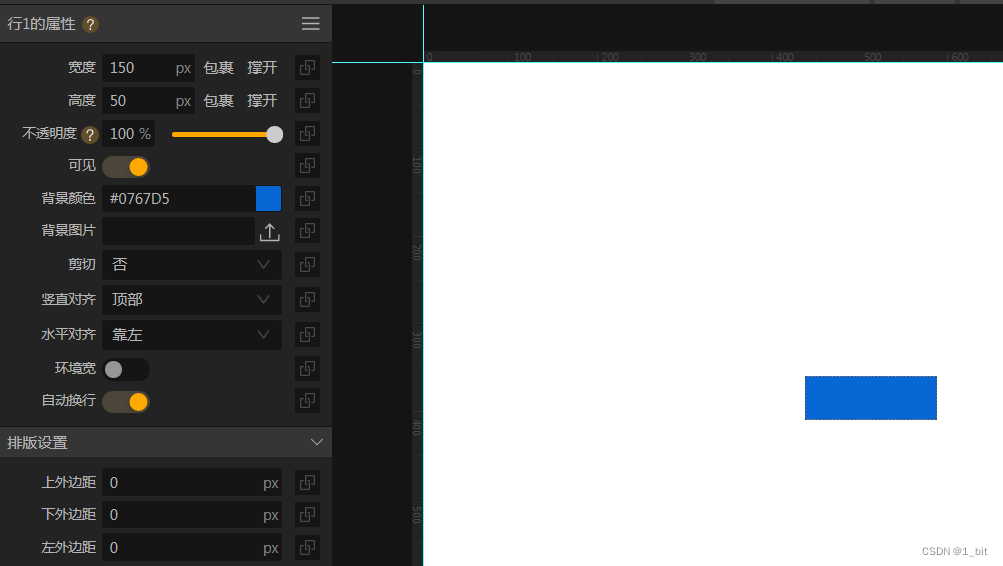
Task: Click the 背景颜色 hex field #0767D5
Action: (x=178, y=198)
